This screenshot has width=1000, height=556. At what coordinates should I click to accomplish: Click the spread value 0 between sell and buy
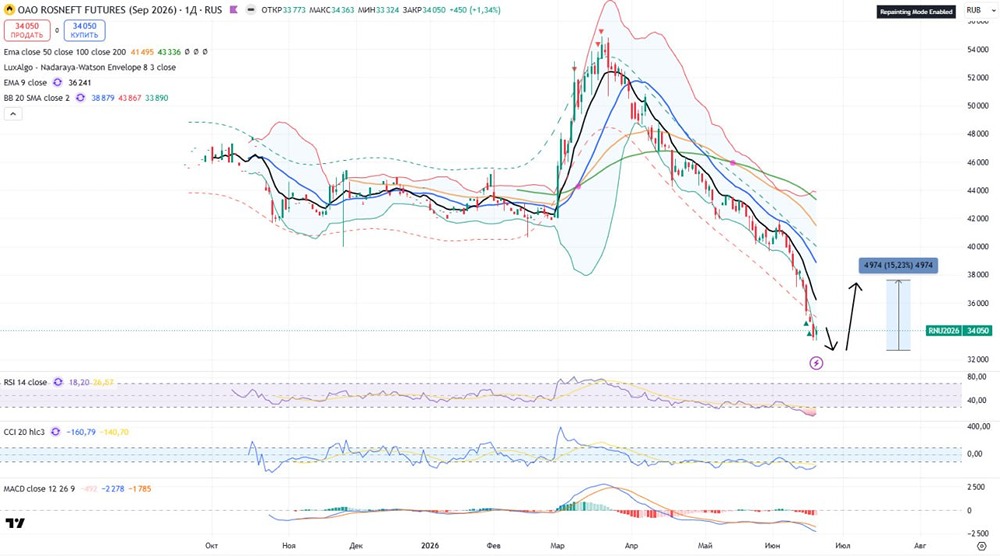point(57,31)
